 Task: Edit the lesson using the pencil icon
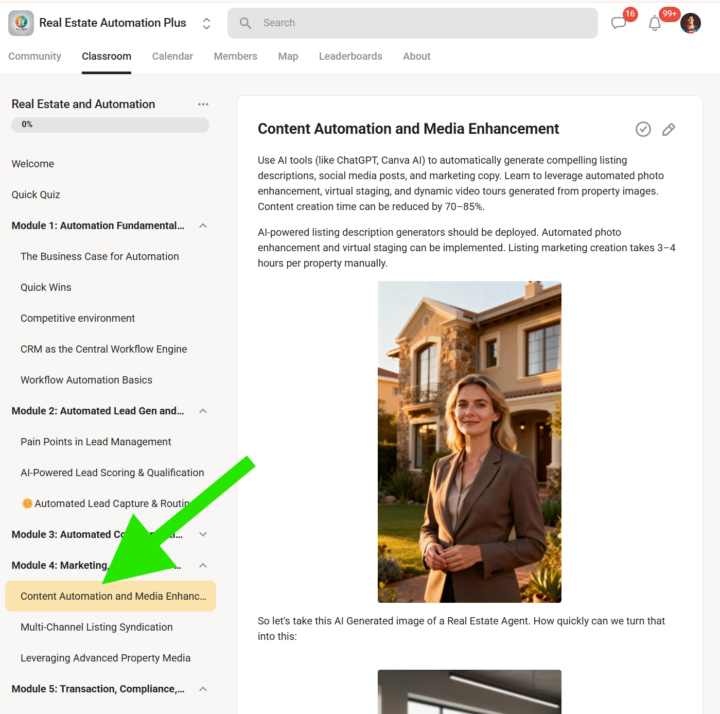click(x=669, y=129)
